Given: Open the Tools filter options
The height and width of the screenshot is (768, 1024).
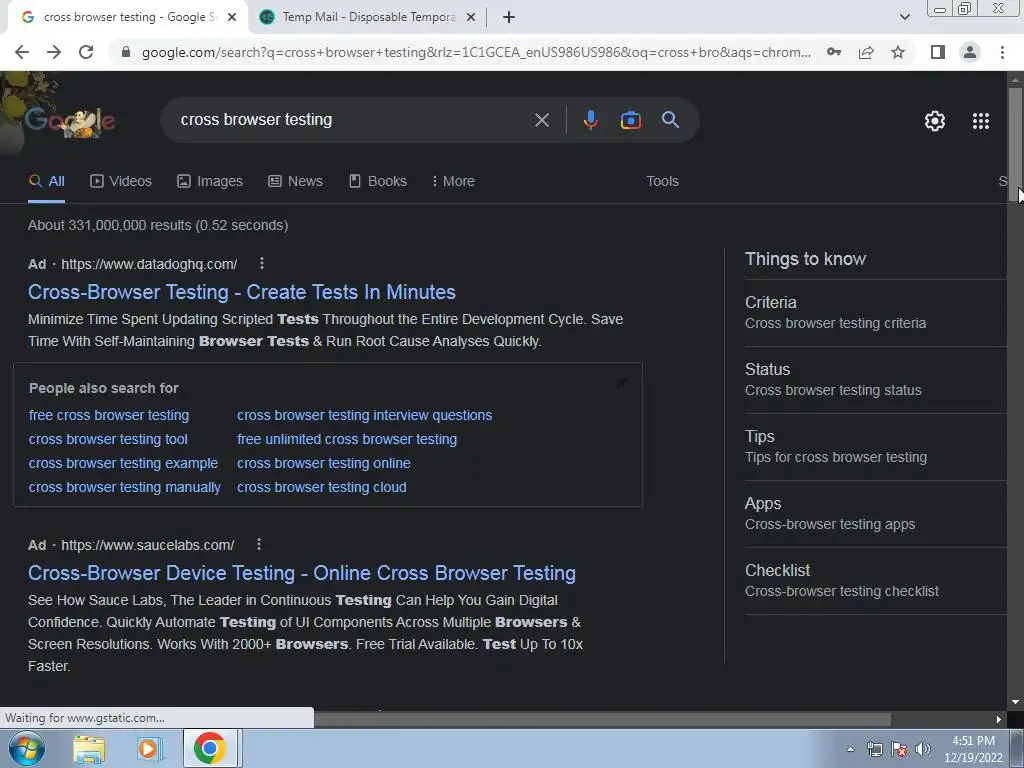Looking at the screenshot, I should coord(662,181).
